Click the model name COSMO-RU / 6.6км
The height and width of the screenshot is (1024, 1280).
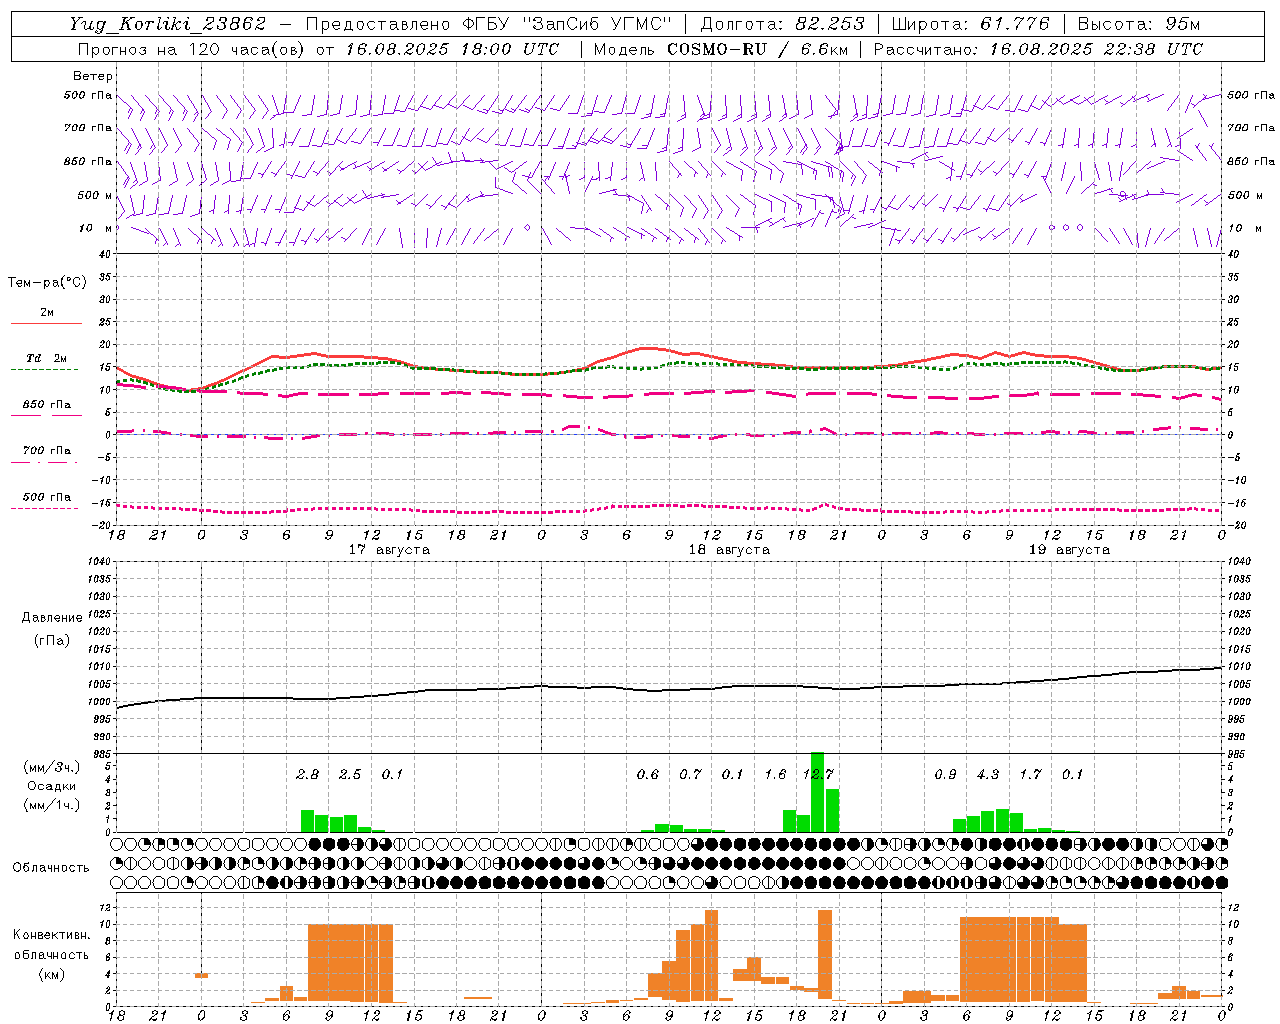[x=757, y=49]
